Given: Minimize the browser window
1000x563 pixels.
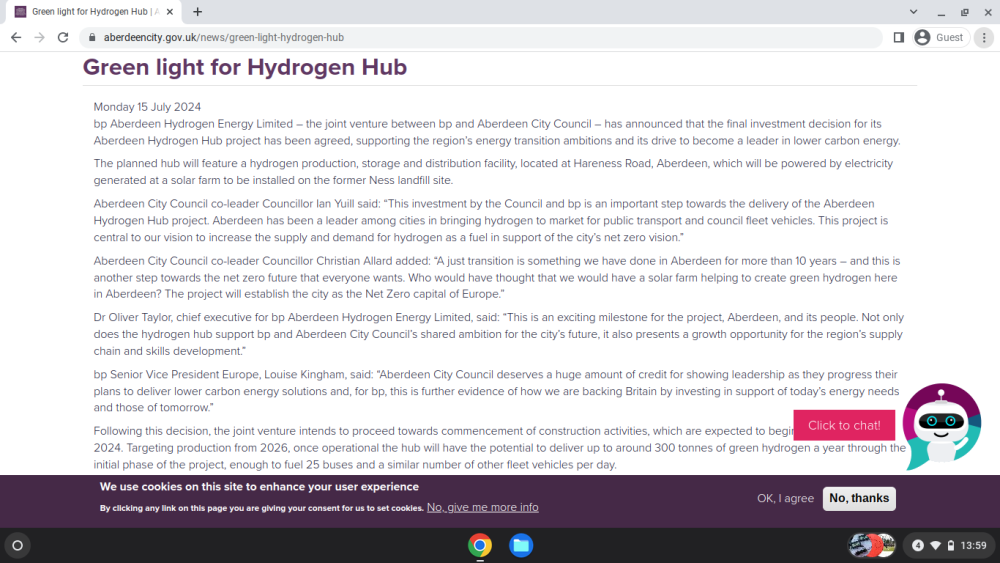Looking at the screenshot, I should point(941,12).
